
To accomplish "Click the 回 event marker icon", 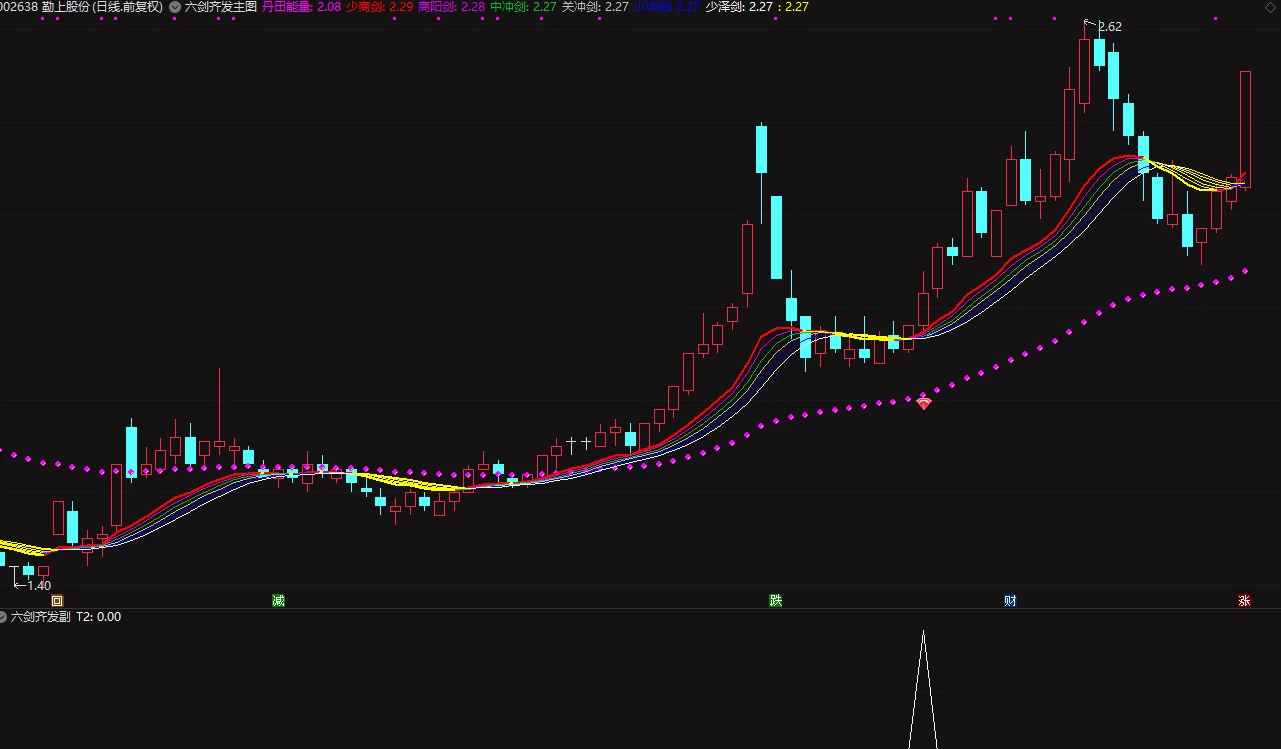I will coord(57,601).
